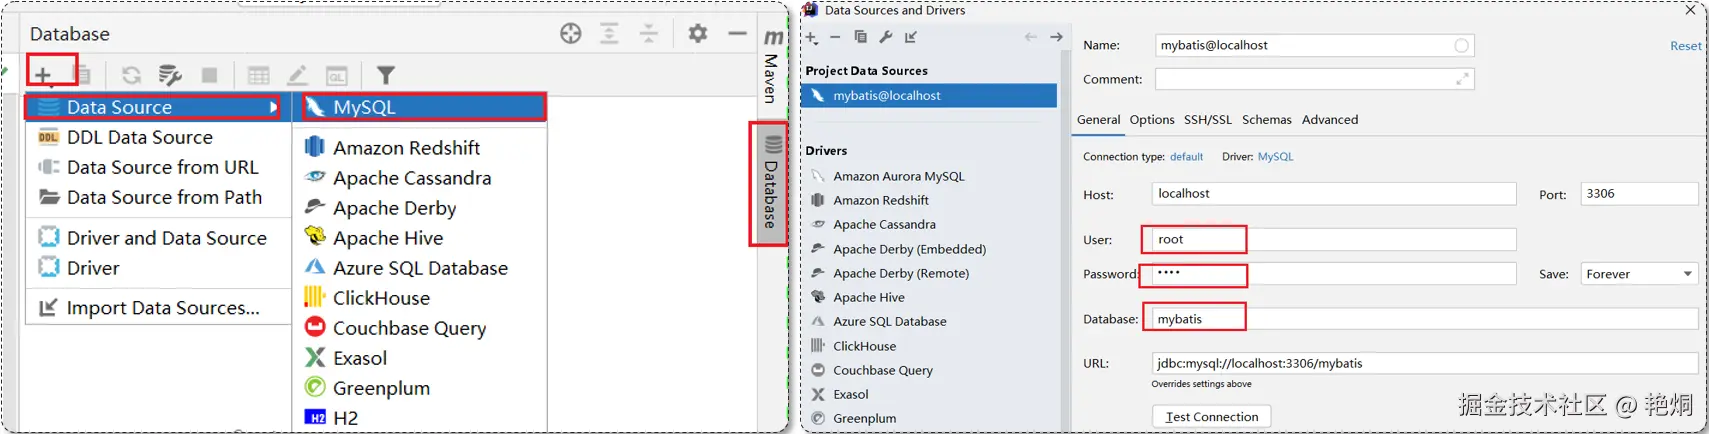Open the query console QL icon
Screen dimensions: 1709x434
click(337, 75)
